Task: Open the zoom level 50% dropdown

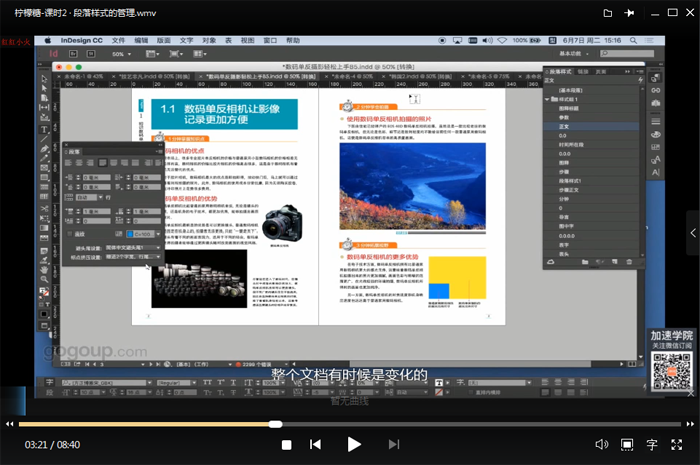Action: (x=121, y=54)
